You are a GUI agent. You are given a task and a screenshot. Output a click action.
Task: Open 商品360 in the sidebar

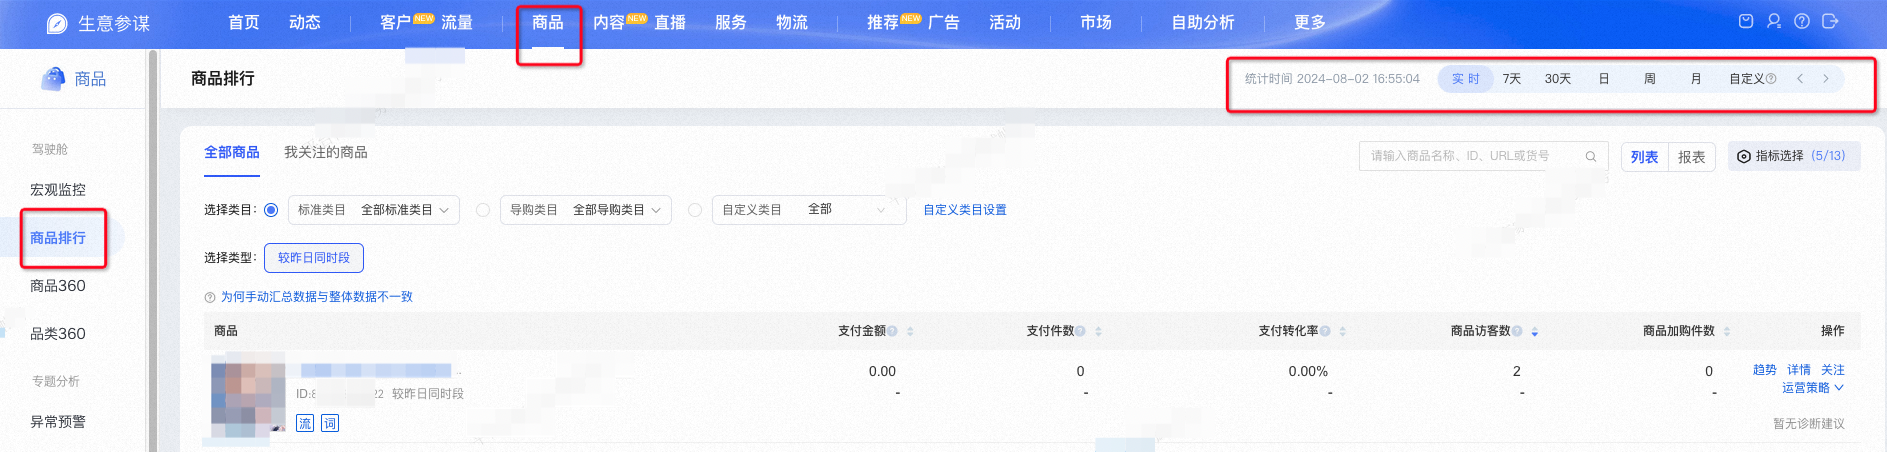[58, 286]
